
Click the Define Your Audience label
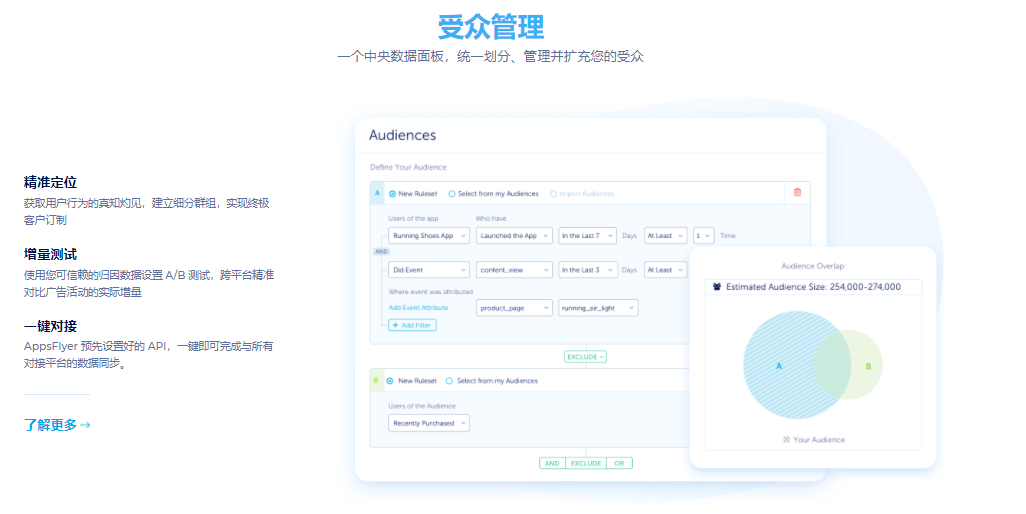[x=408, y=167]
